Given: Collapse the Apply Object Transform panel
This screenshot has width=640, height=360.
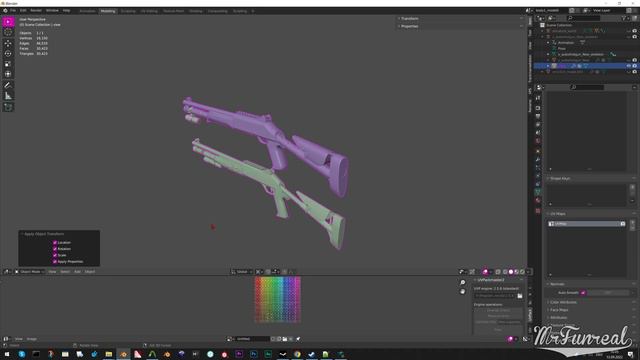Looking at the screenshot, I should pyautogui.click(x=44, y=234).
